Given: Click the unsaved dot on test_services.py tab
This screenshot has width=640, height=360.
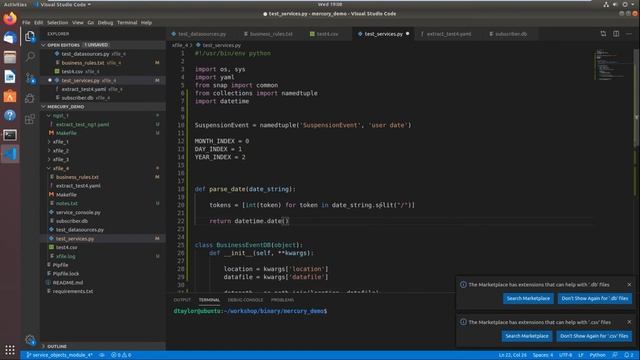Looking at the screenshot, I should (407, 34).
